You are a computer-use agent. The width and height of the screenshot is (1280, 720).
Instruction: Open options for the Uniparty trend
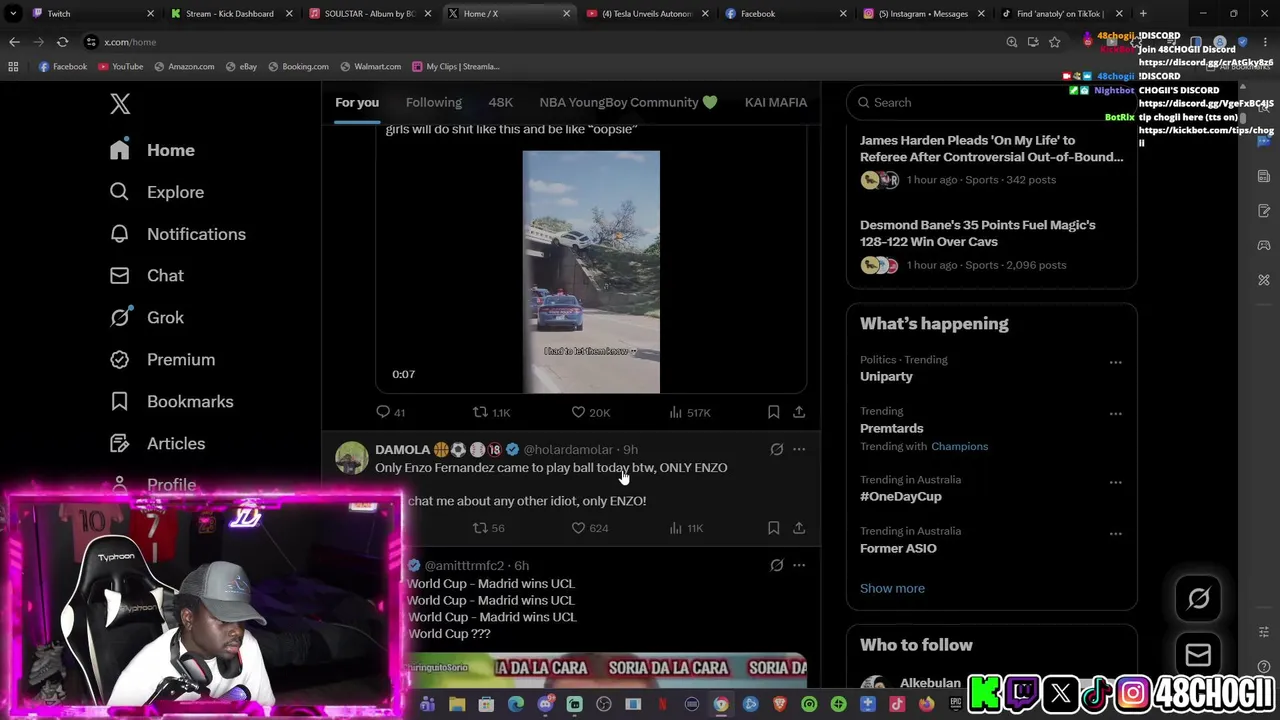pyautogui.click(x=1115, y=362)
